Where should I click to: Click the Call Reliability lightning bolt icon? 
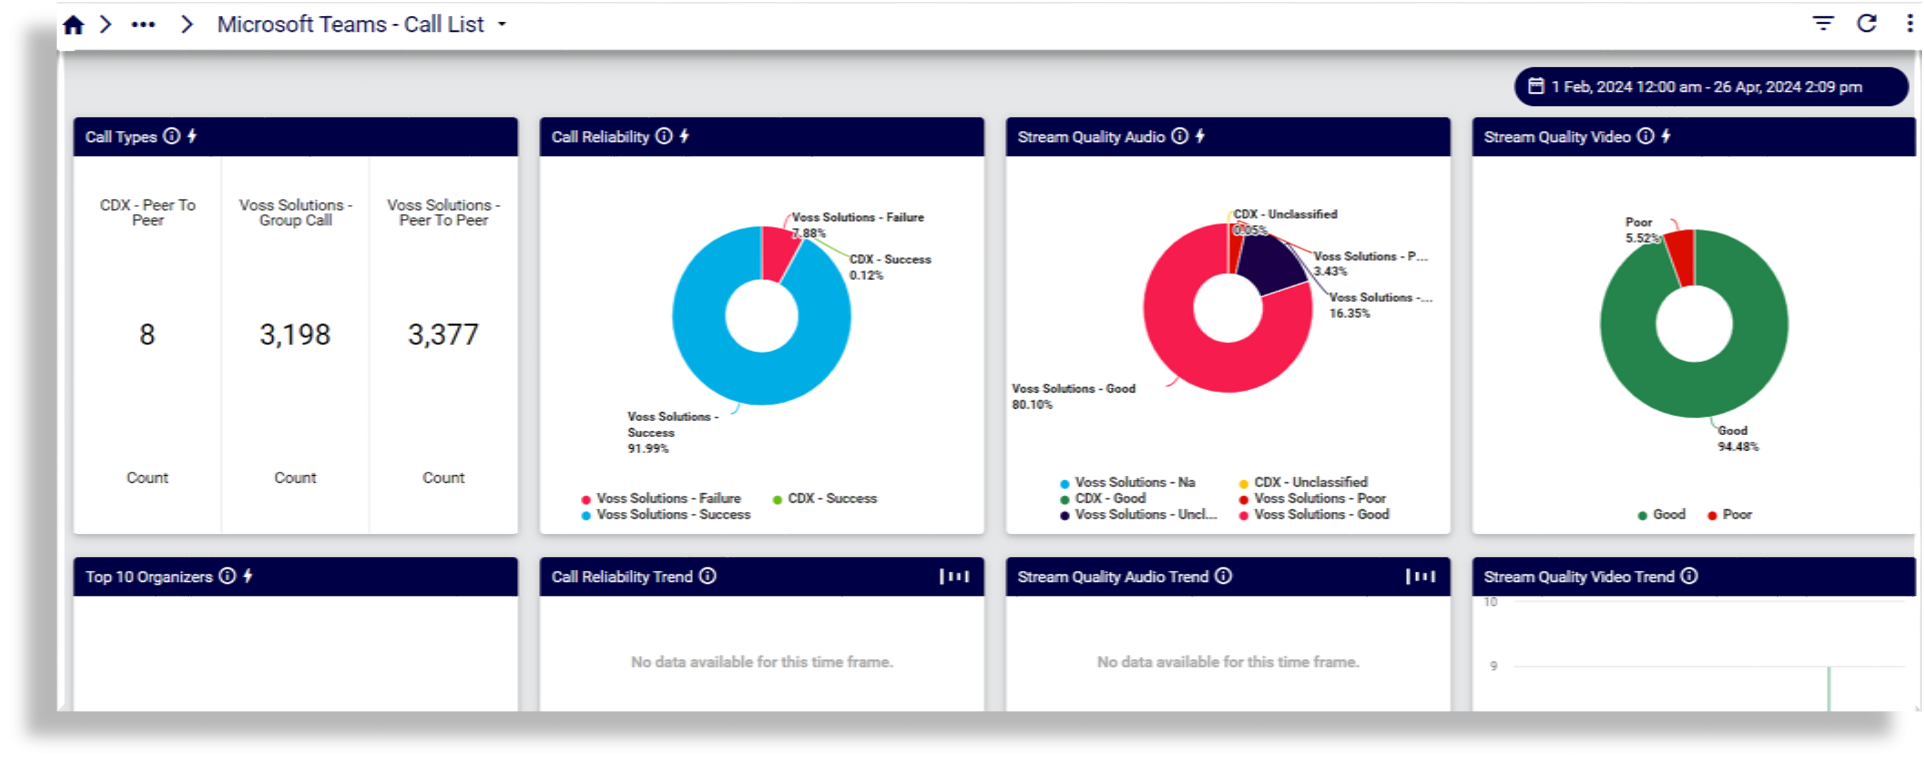tap(684, 136)
